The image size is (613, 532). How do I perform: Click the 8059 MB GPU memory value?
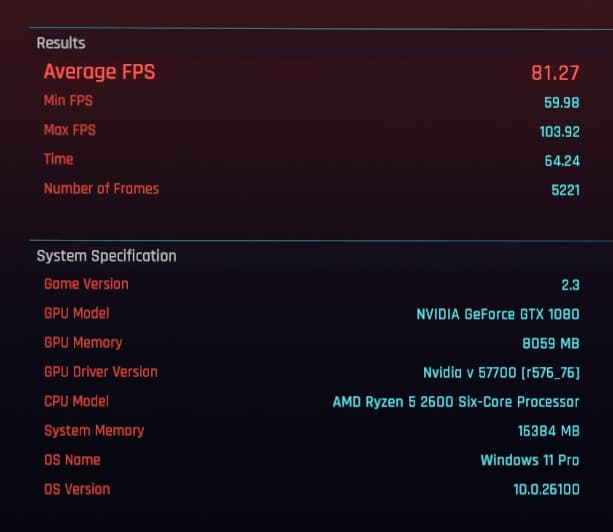[551, 344]
